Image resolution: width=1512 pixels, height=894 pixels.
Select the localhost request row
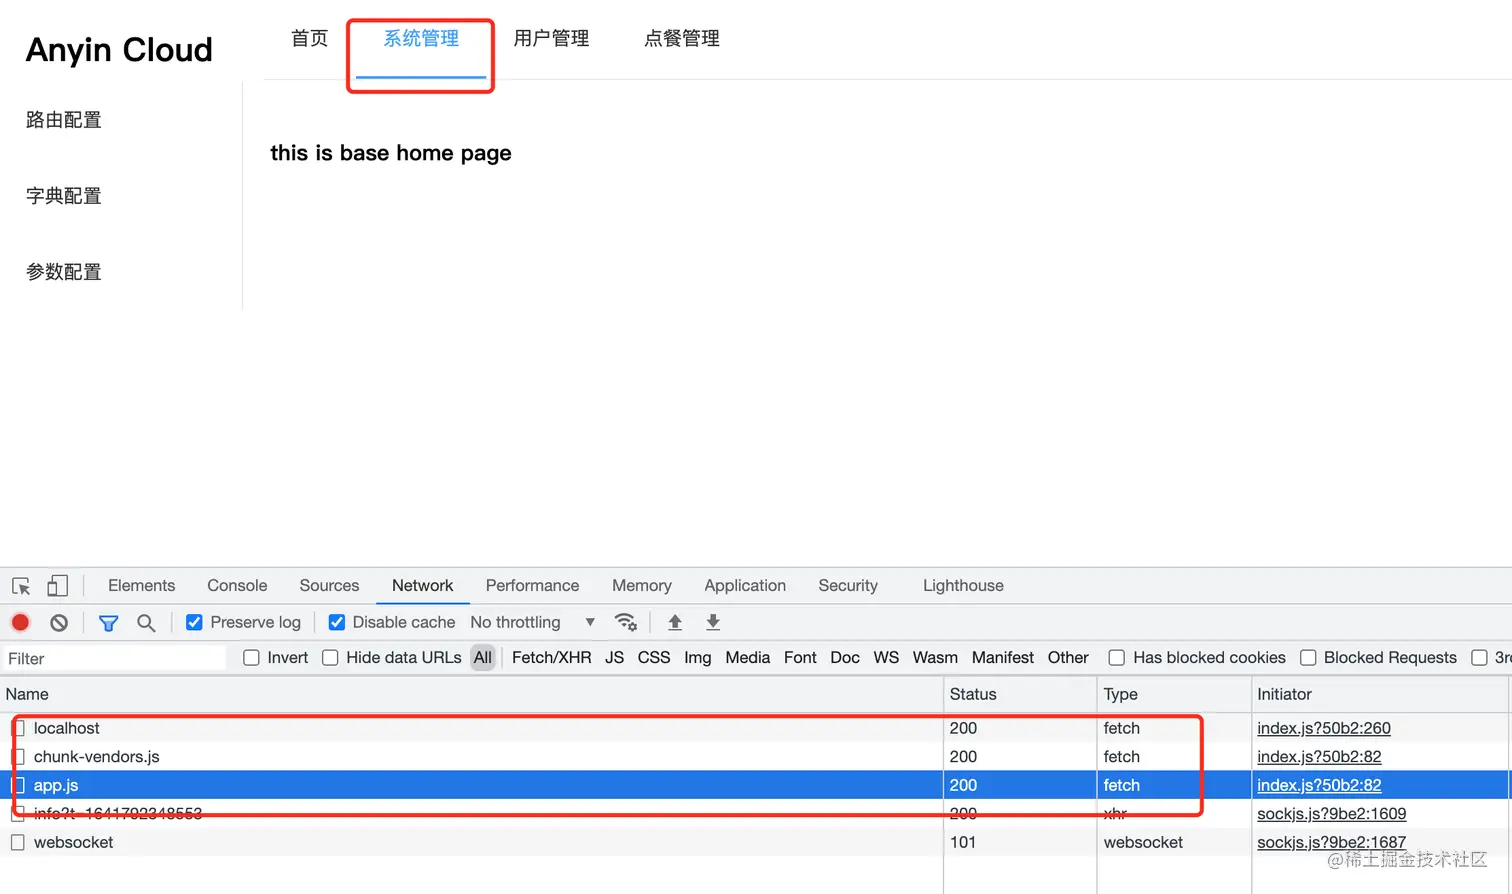(756, 728)
